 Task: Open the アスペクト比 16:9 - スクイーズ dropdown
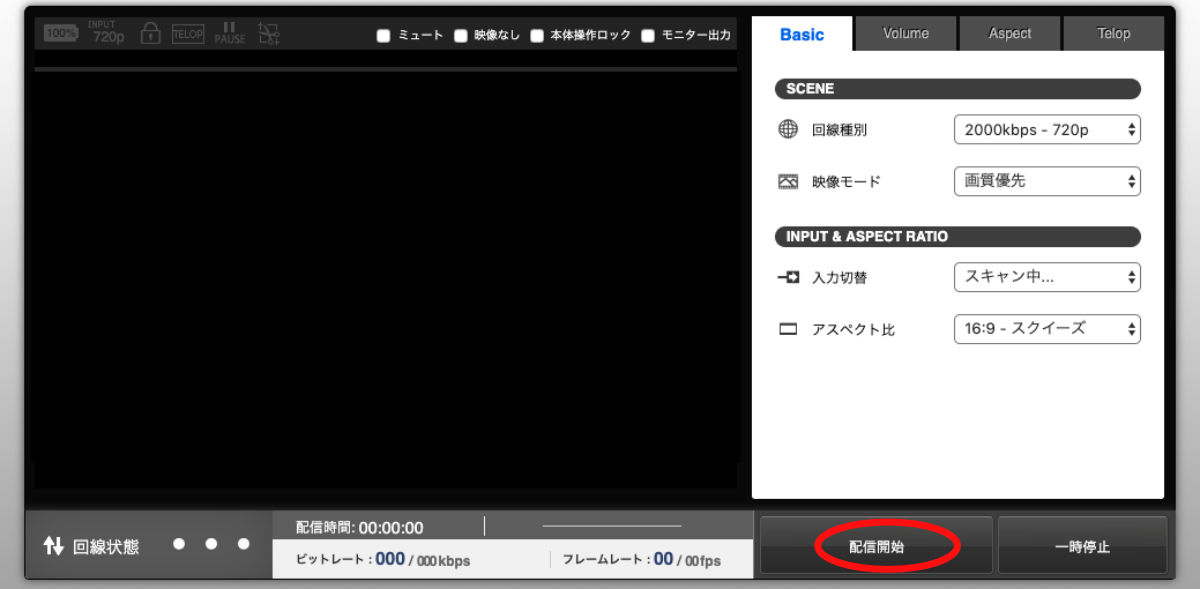[x=1047, y=328]
